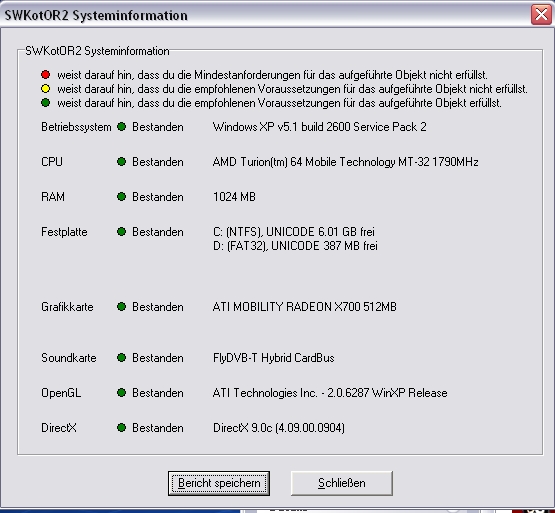Click the green status dot for Grafikkarte
Image resolution: width=555 pixels, height=513 pixels.
click(x=121, y=307)
